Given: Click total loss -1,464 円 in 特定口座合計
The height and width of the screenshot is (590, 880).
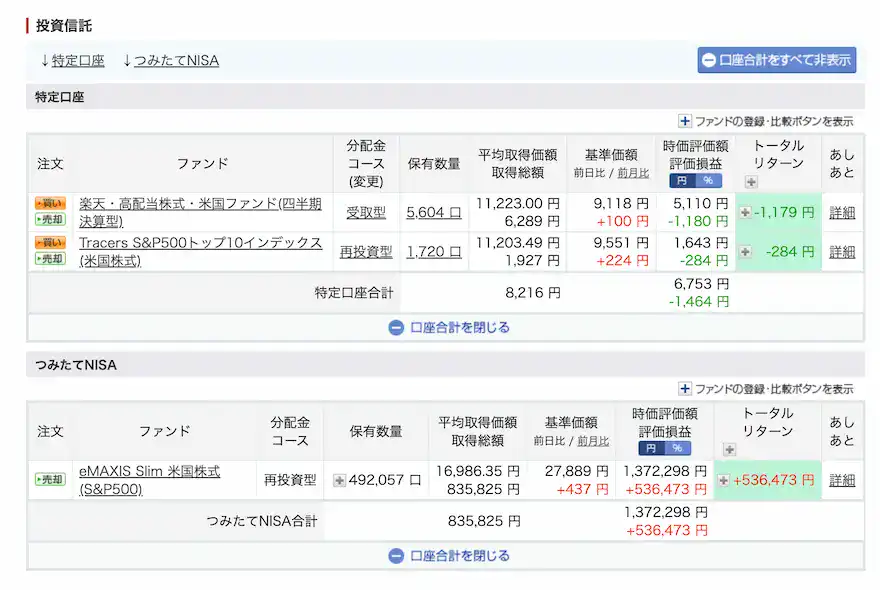Looking at the screenshot, I should tap(698, 301).
